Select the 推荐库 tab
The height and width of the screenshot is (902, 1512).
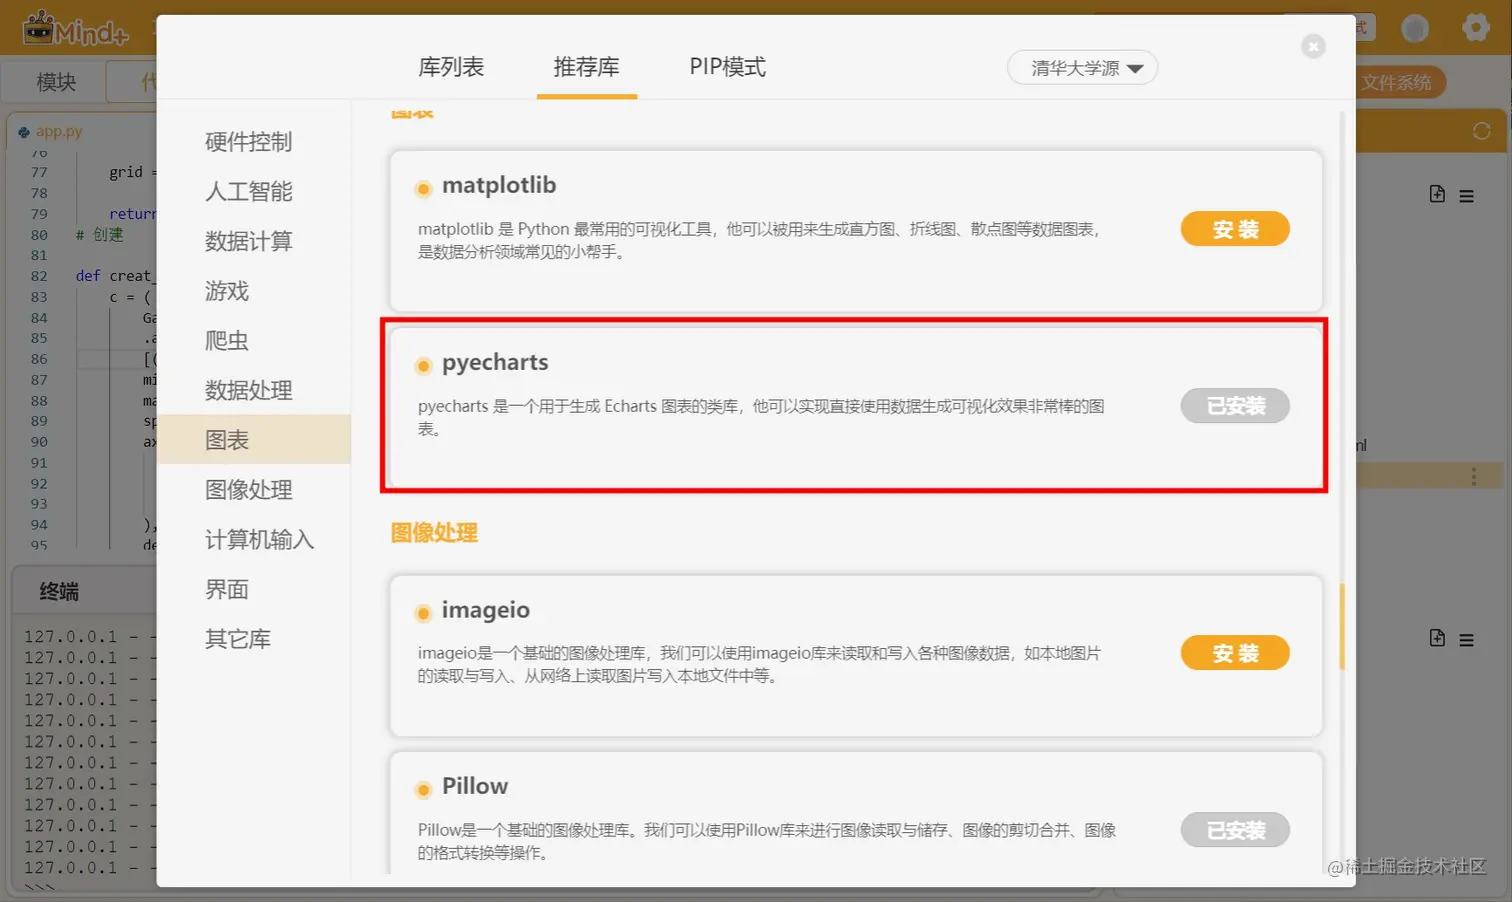coord(586,67)
